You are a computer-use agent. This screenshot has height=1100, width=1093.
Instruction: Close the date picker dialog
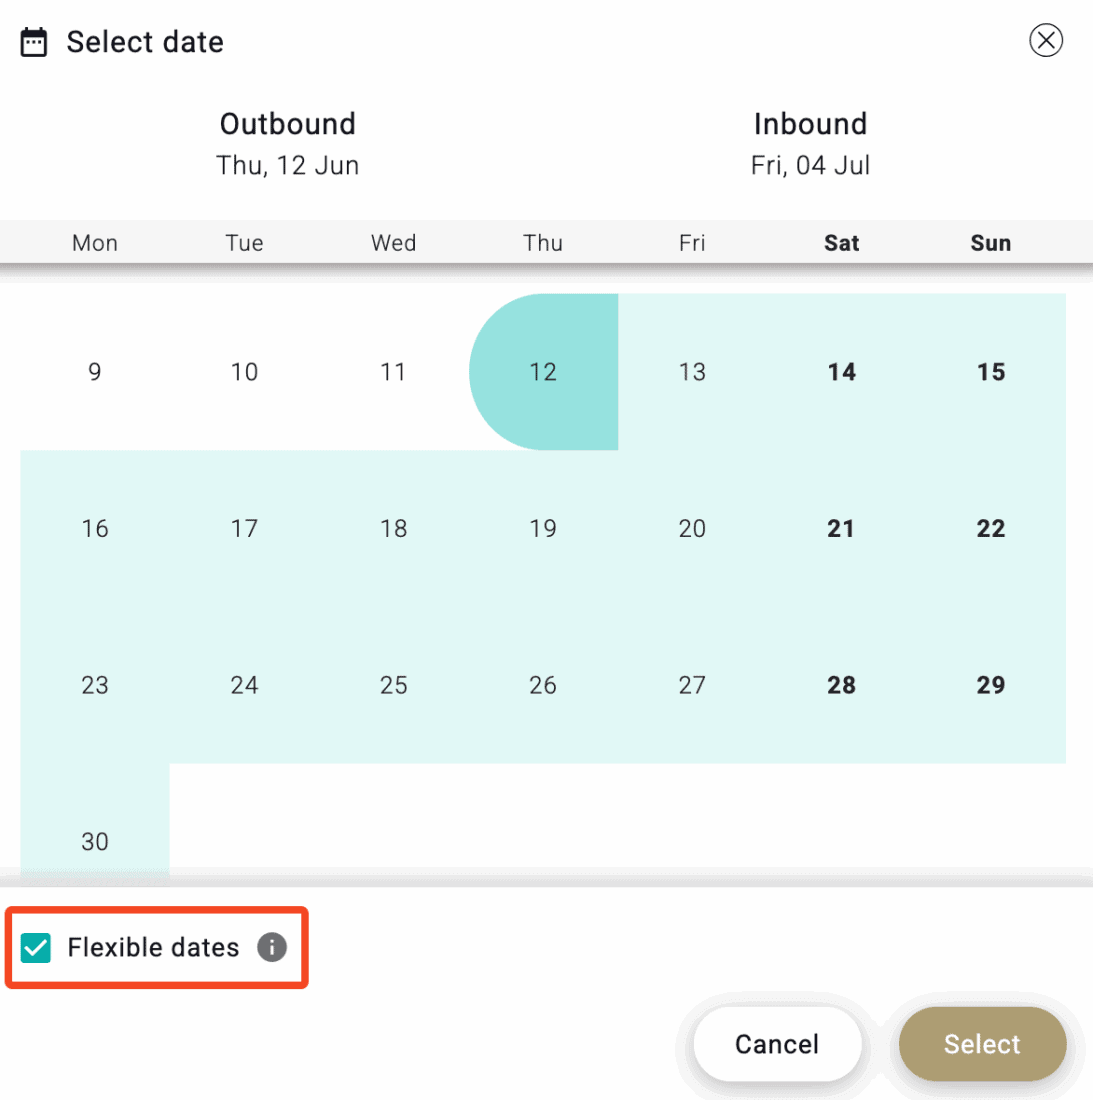[1046, 41]
